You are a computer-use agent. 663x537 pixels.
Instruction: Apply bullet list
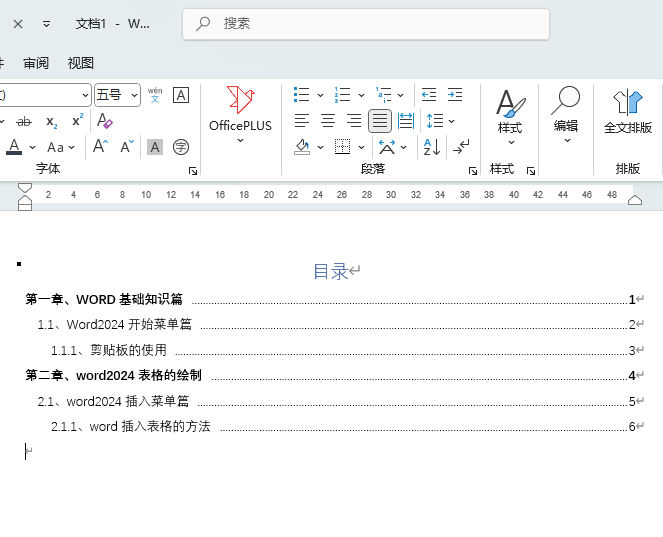[x=301, y=95]
